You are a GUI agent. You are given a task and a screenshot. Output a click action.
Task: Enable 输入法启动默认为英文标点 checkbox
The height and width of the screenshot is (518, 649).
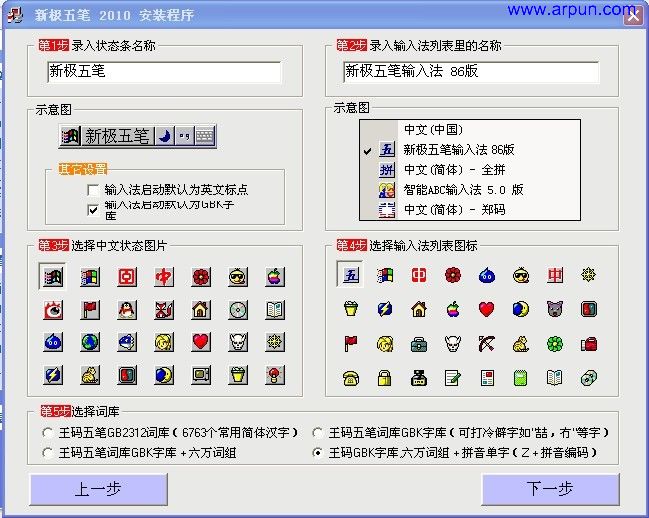pos(93,190)
